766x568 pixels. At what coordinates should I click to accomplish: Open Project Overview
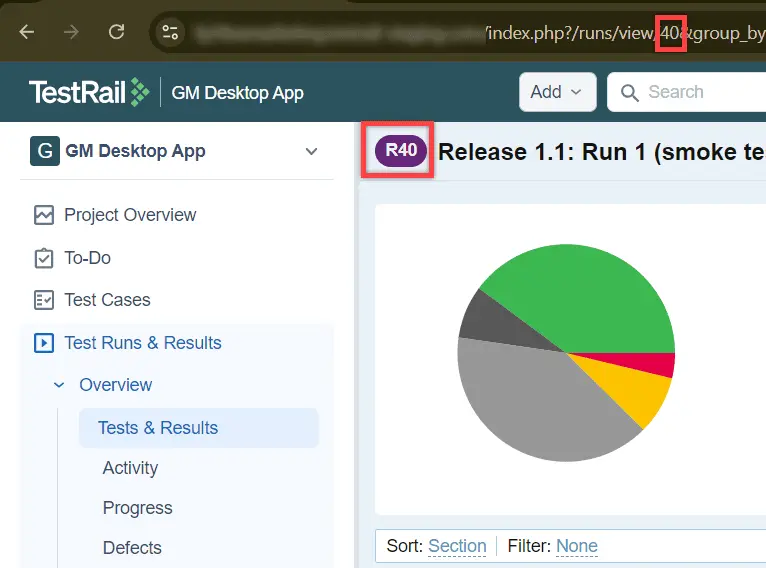pyautogui.click(x=130, y=215)
